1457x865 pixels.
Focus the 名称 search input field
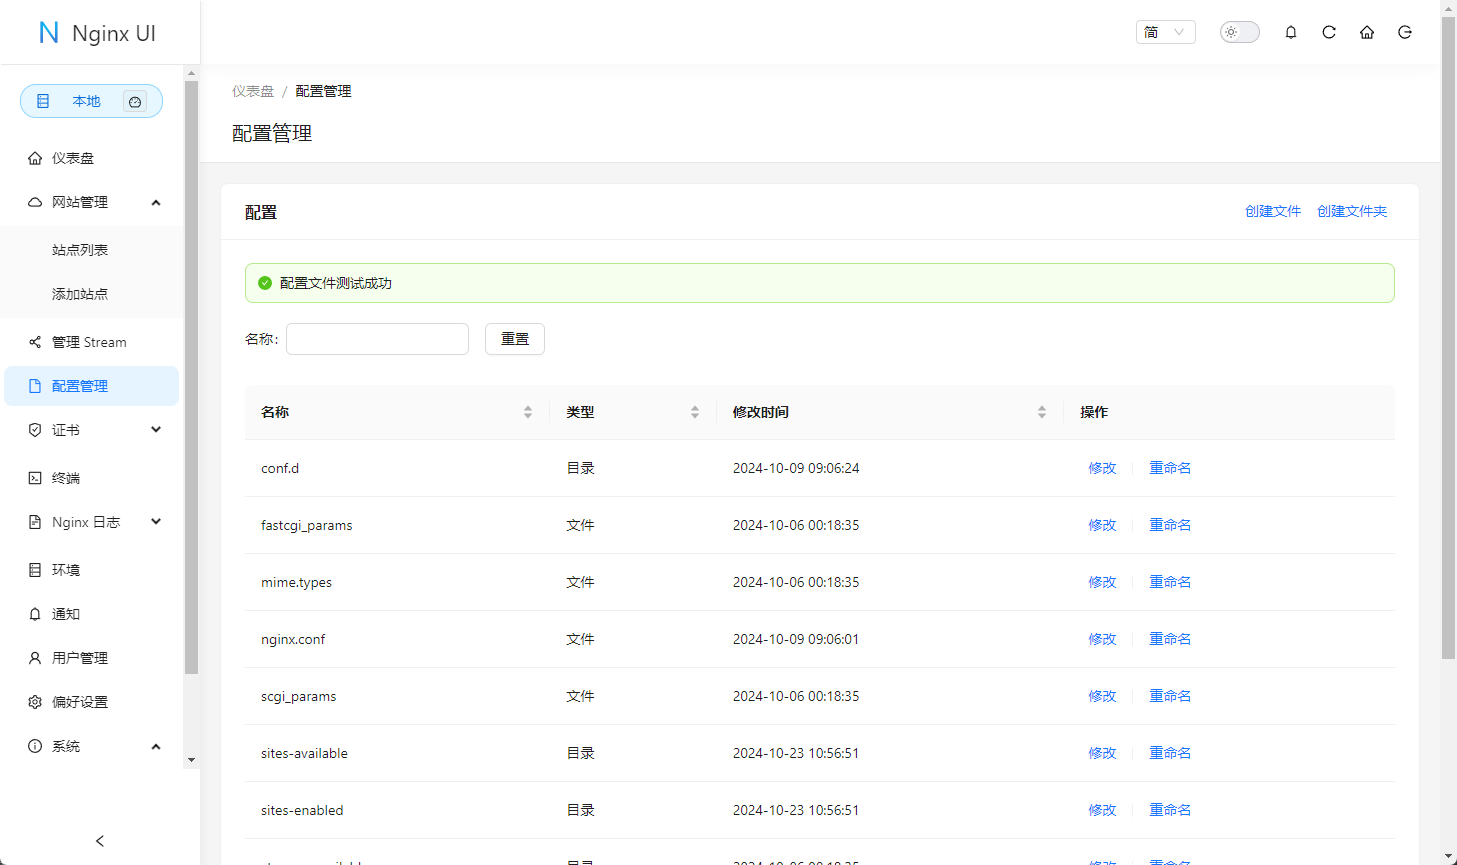click(x=377, y=339)
